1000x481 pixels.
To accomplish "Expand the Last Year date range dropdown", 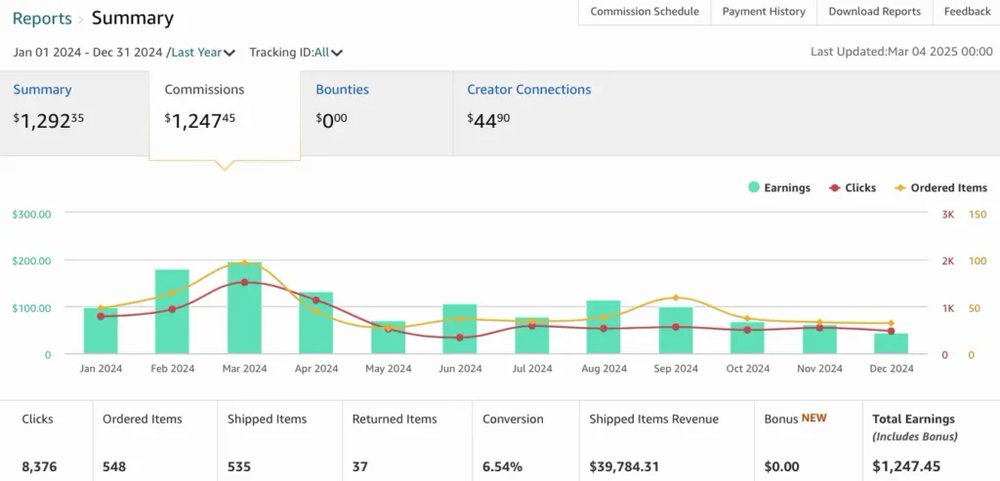I will click(x=203, y=52).
